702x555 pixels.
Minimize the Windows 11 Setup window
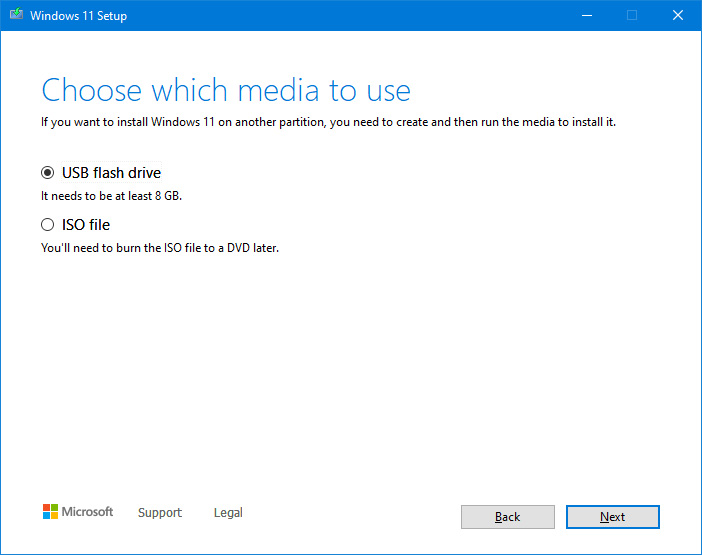point(586,15)
